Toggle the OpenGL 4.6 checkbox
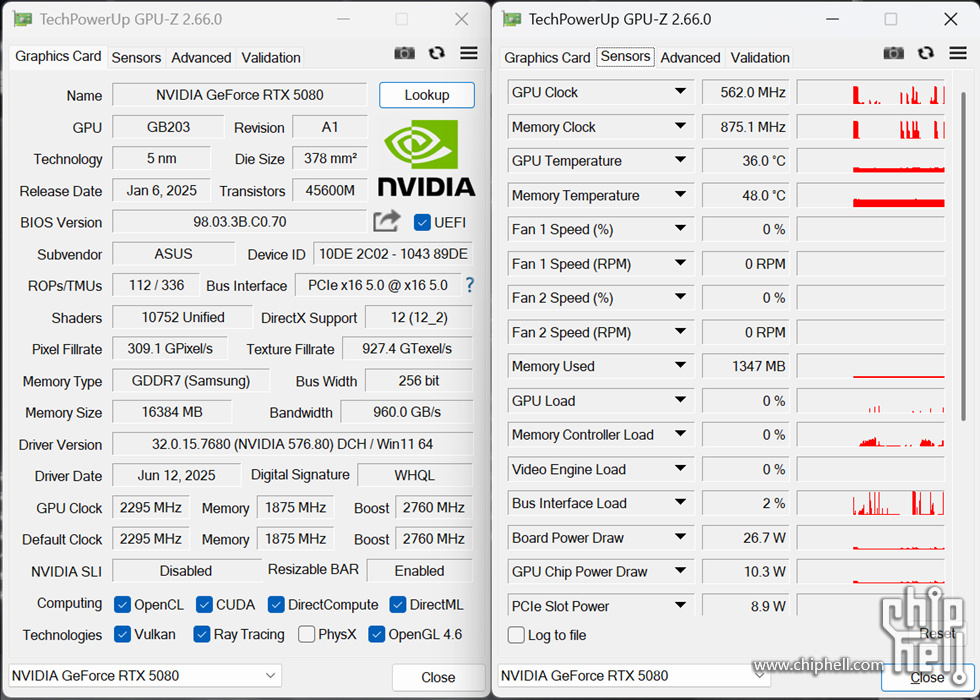980x700 pixels. point(376,634)
